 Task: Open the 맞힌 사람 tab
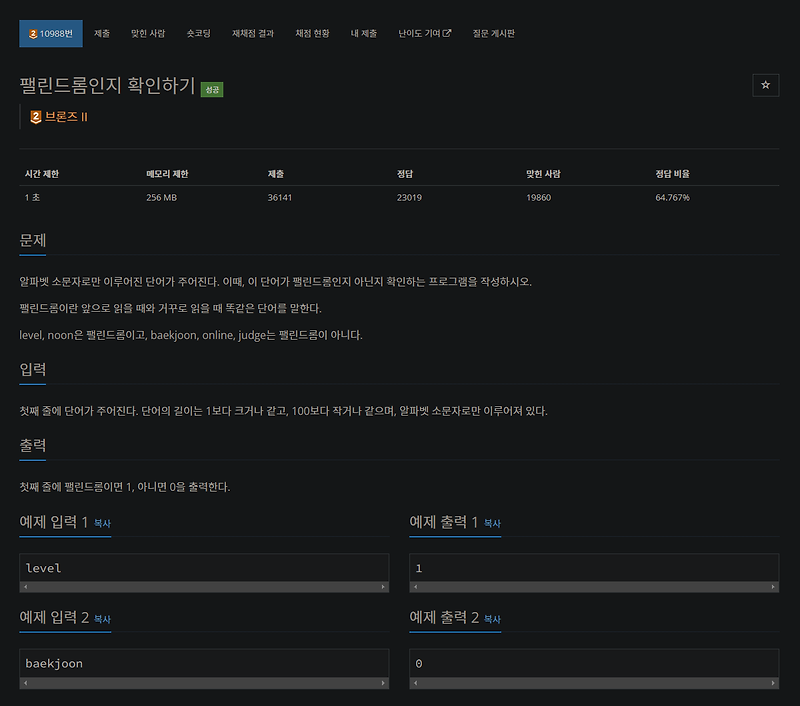pos(148,33)
